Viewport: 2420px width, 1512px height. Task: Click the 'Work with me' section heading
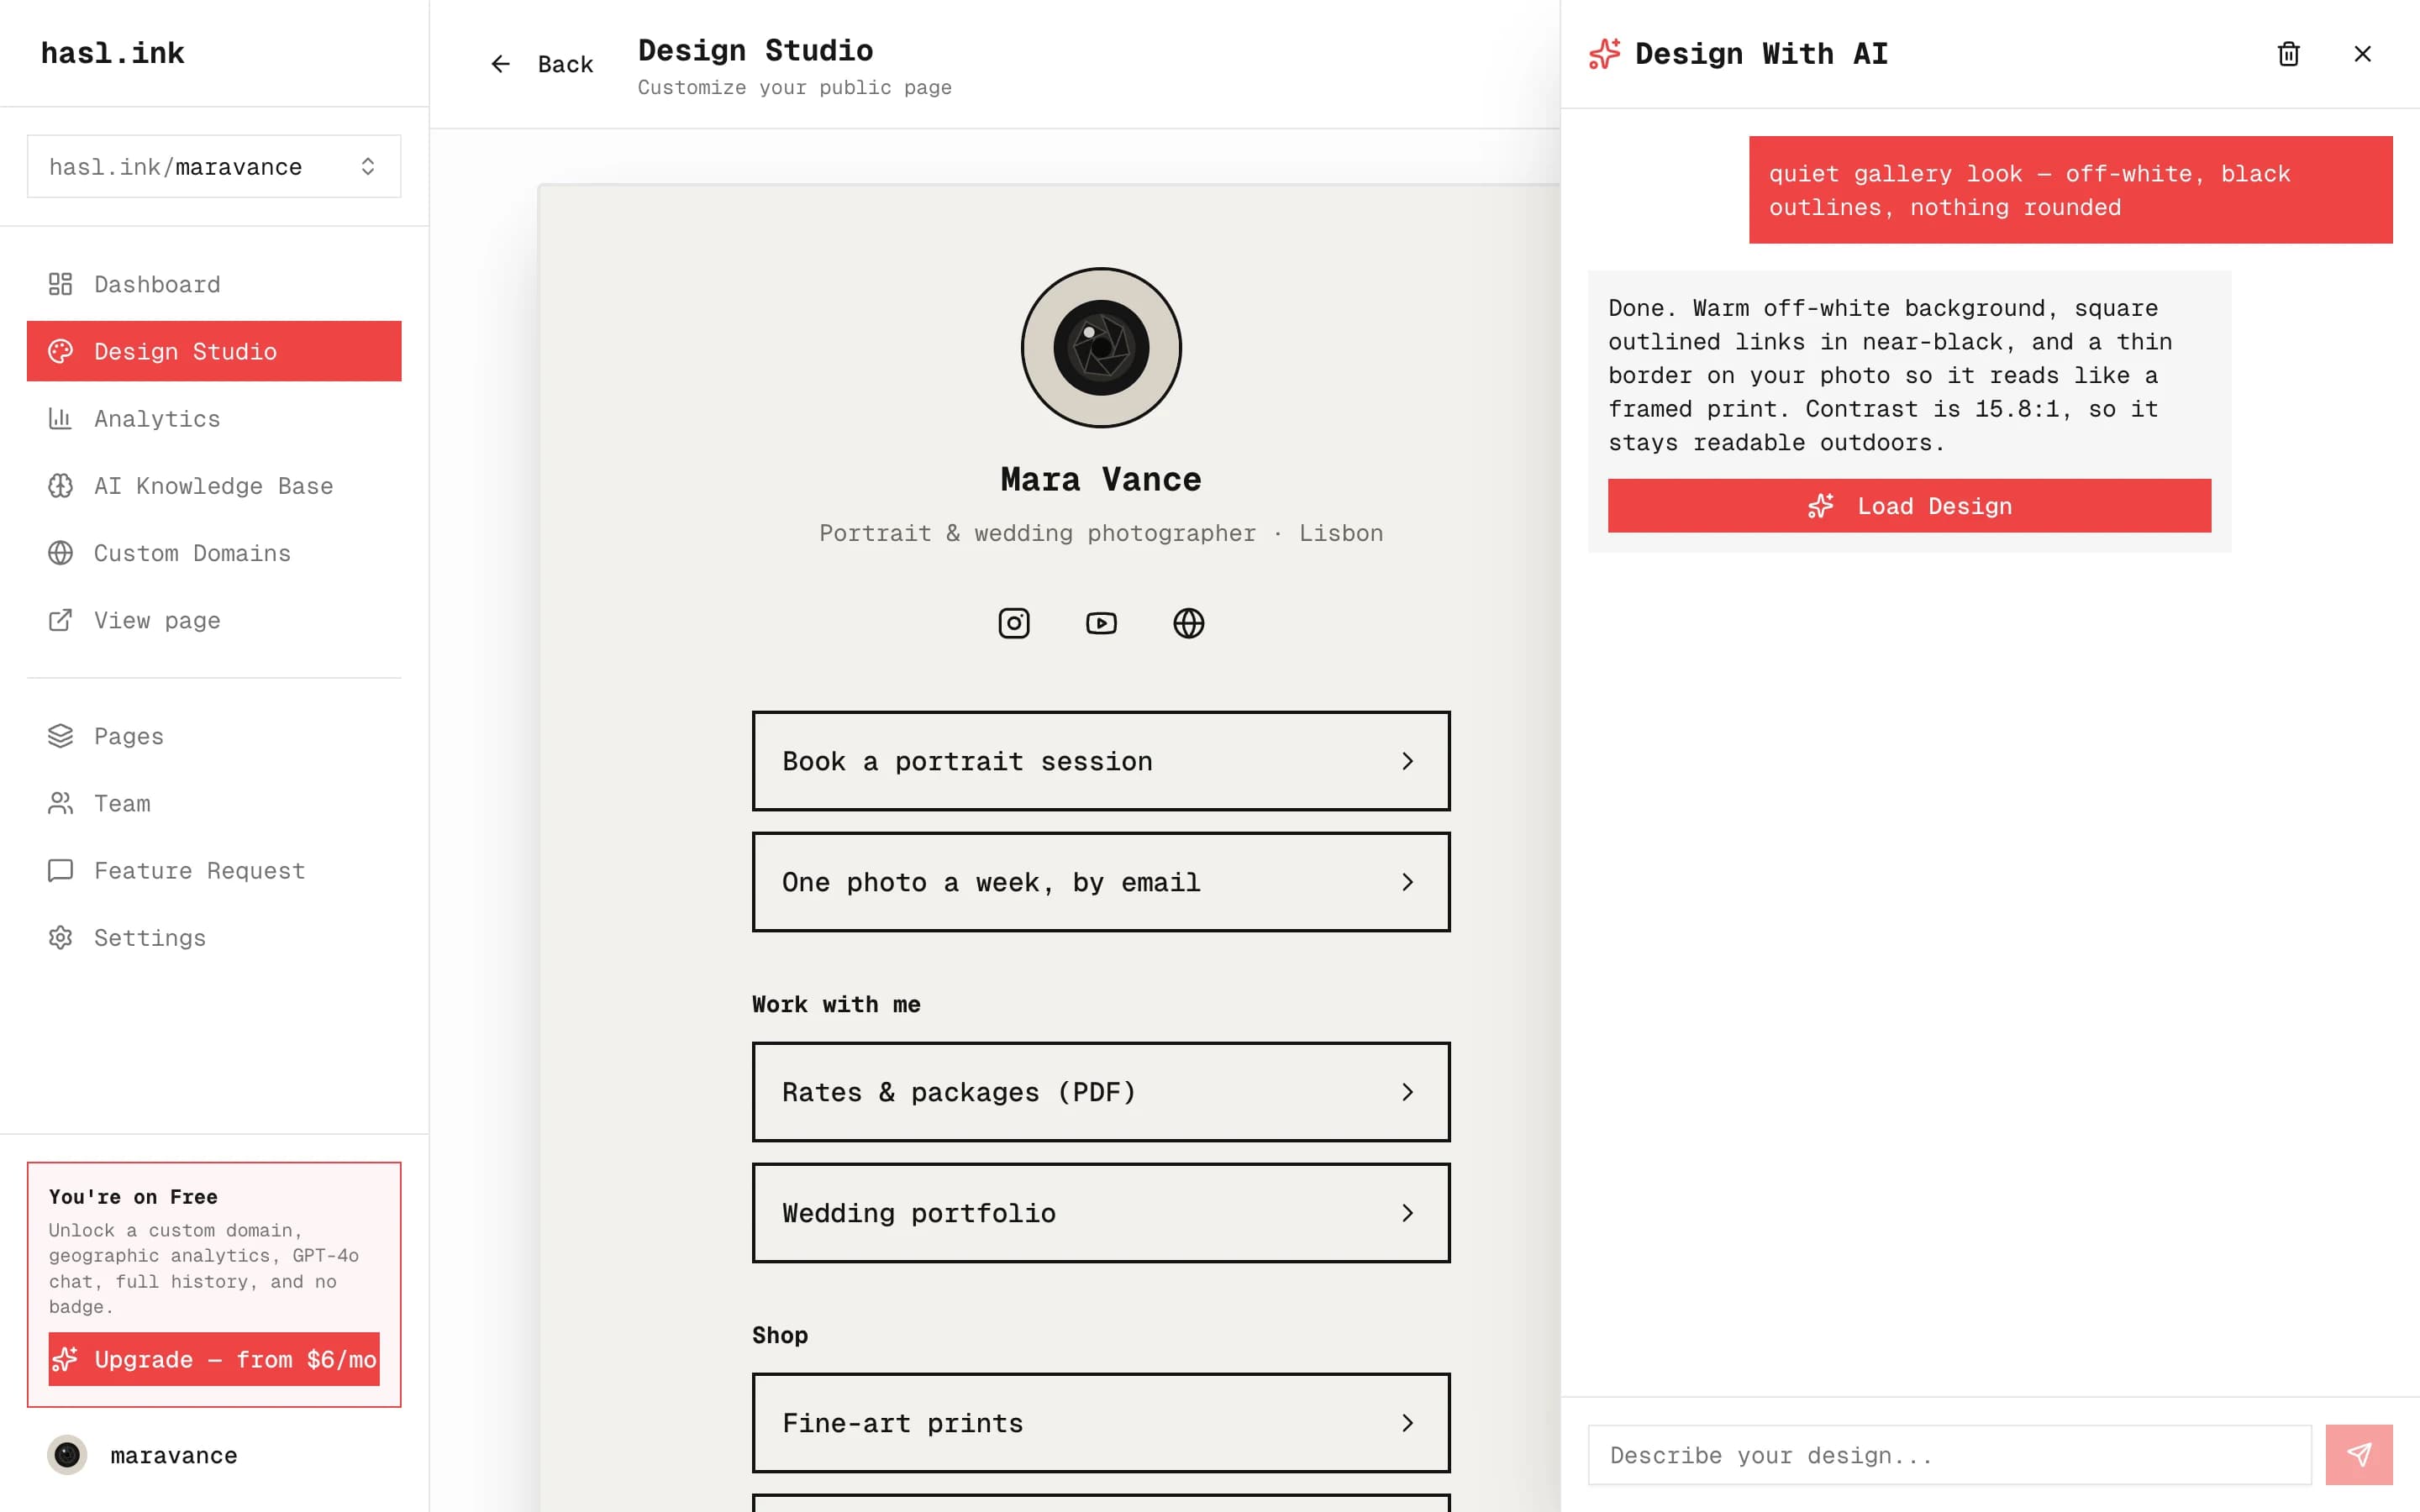click(836, 1004)
